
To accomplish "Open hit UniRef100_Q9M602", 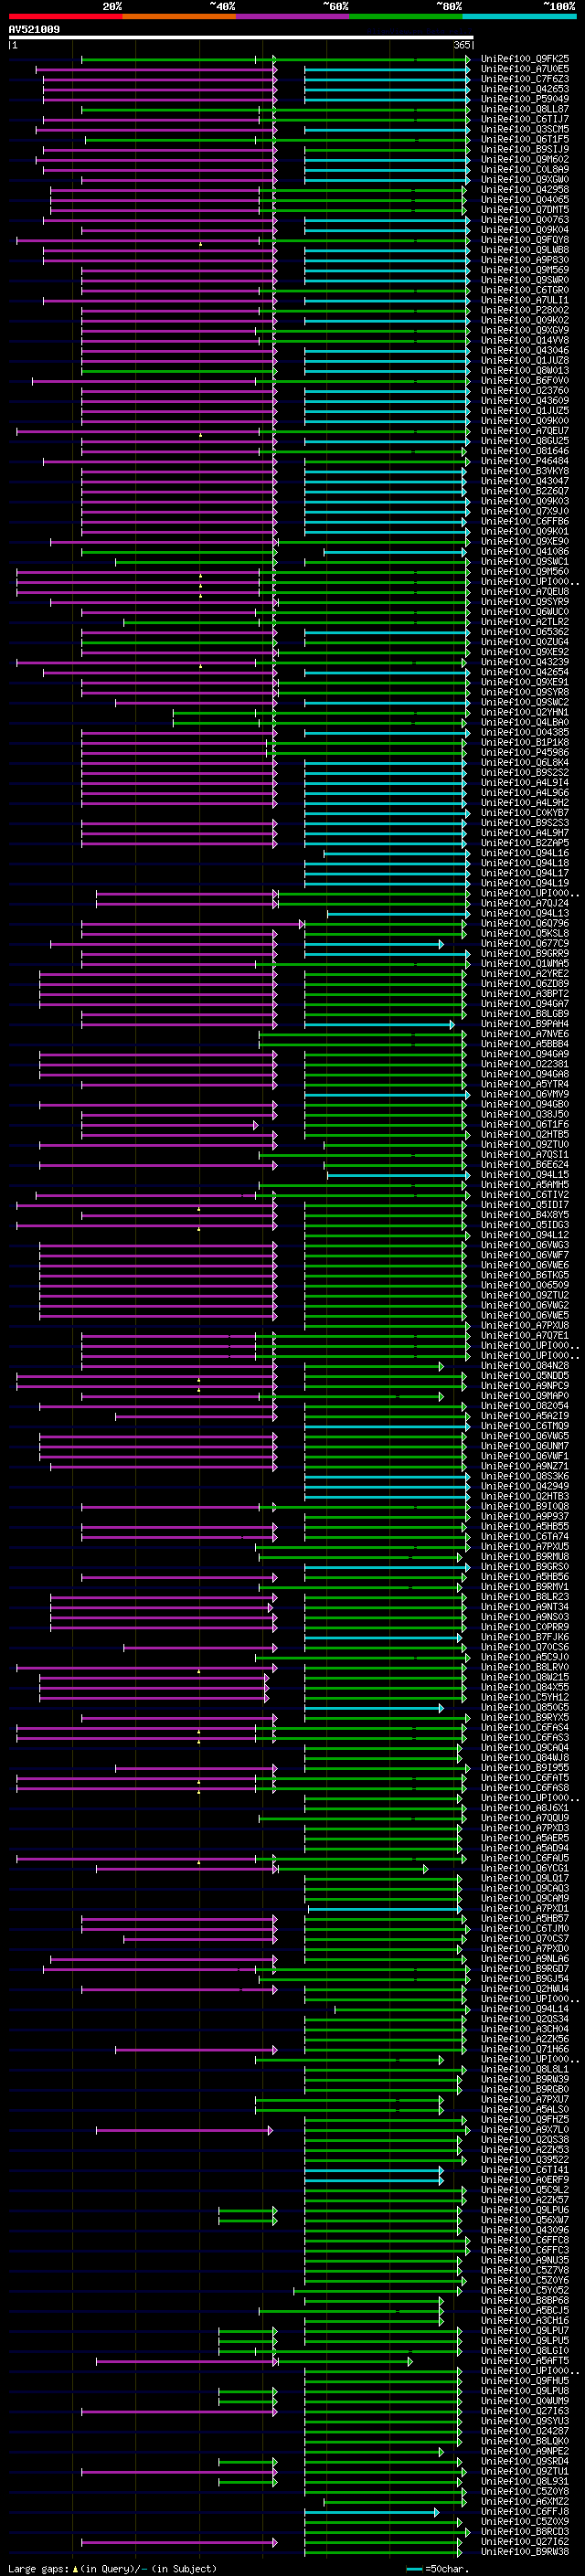I will (525, 160).
